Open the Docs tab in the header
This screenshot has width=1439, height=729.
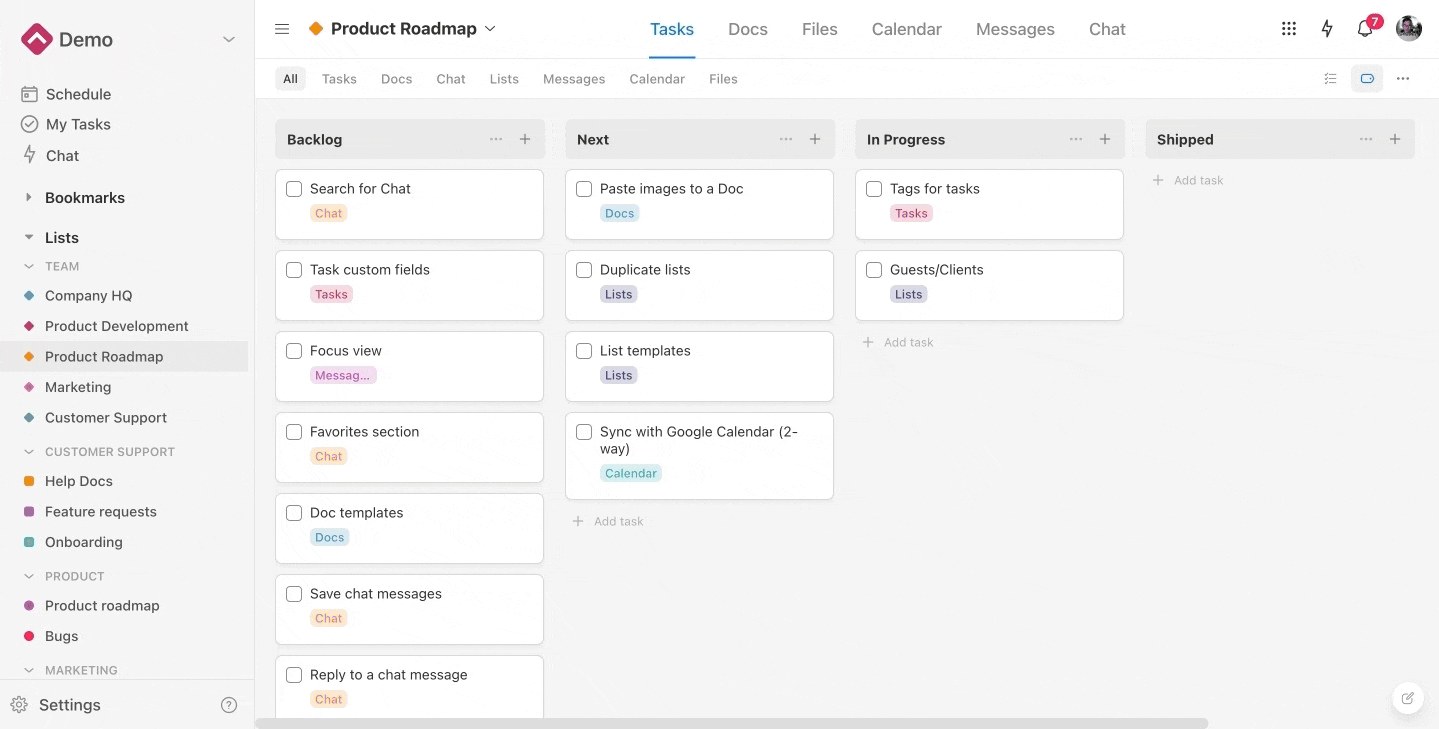(x=747, y=29)
